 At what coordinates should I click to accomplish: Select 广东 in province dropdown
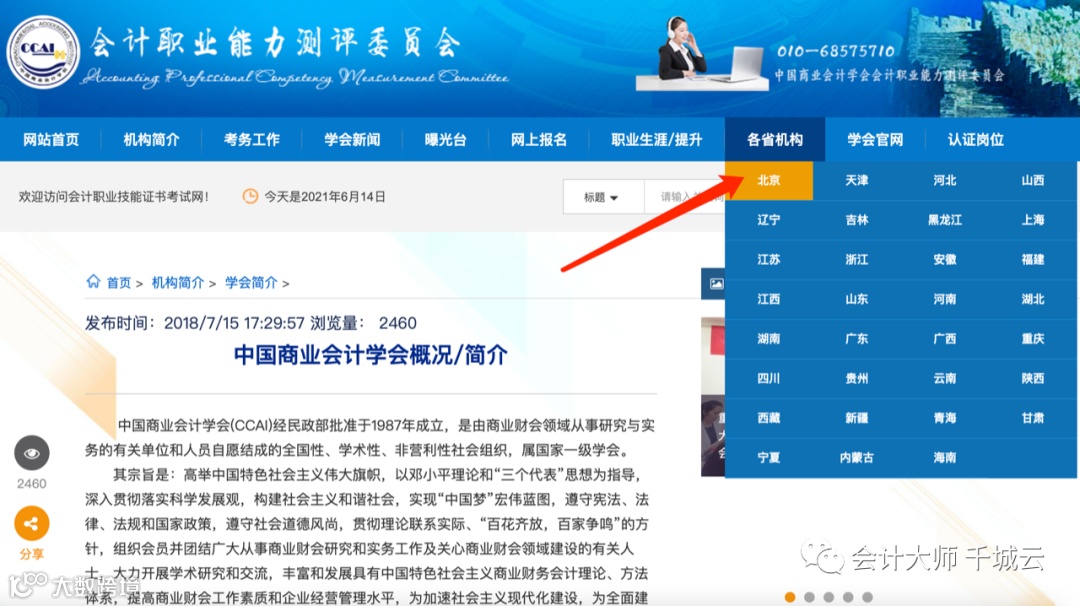(857, 339)
